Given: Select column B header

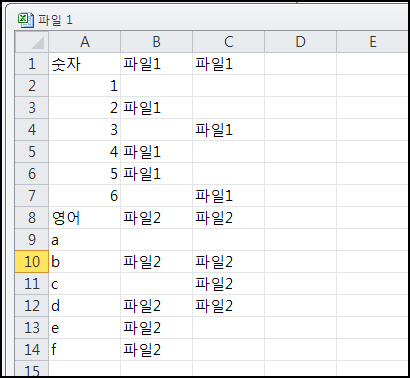Looking at the screenshot, I should point(156,42).
